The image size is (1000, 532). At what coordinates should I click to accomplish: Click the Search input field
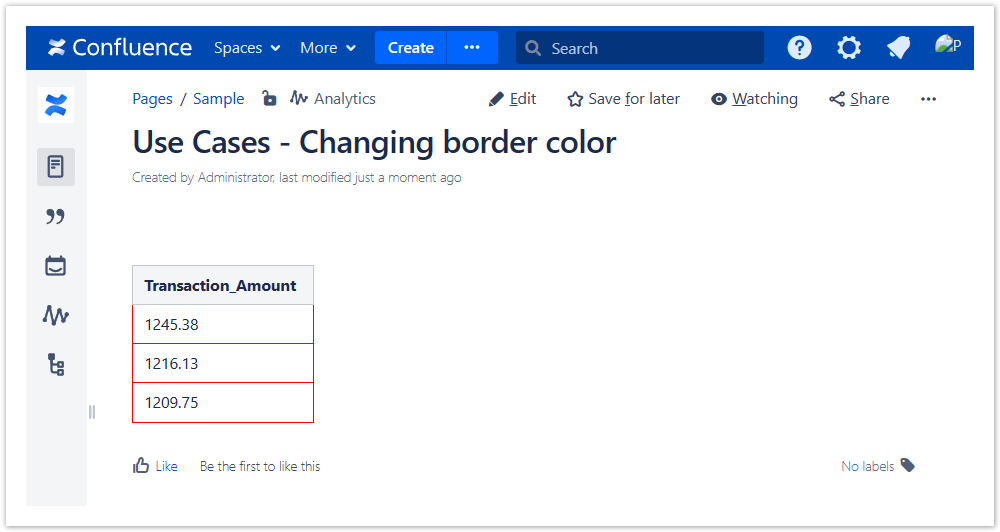640,48
